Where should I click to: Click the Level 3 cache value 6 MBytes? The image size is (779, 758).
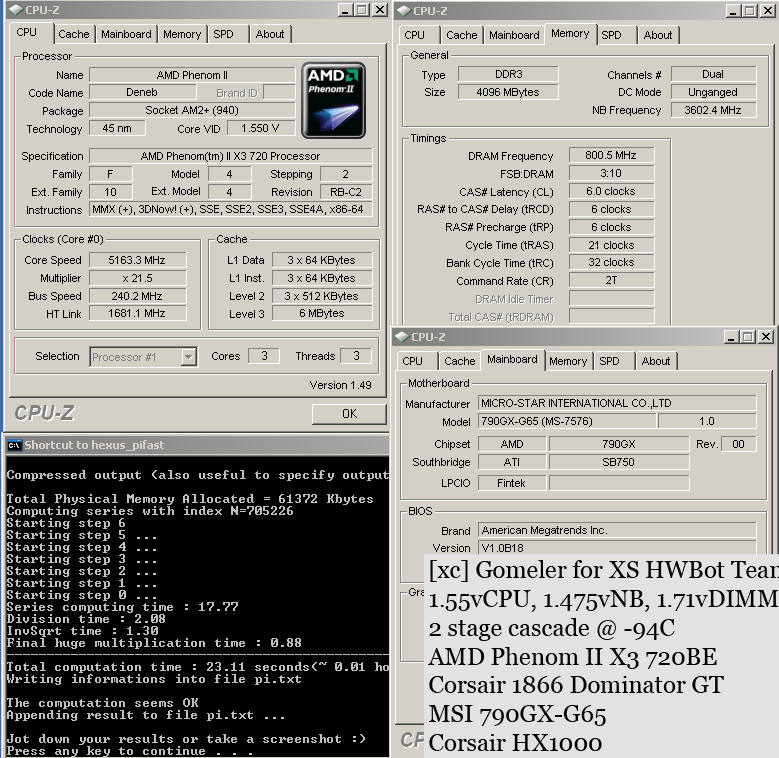pyautogui.click(x=322, y=313)
